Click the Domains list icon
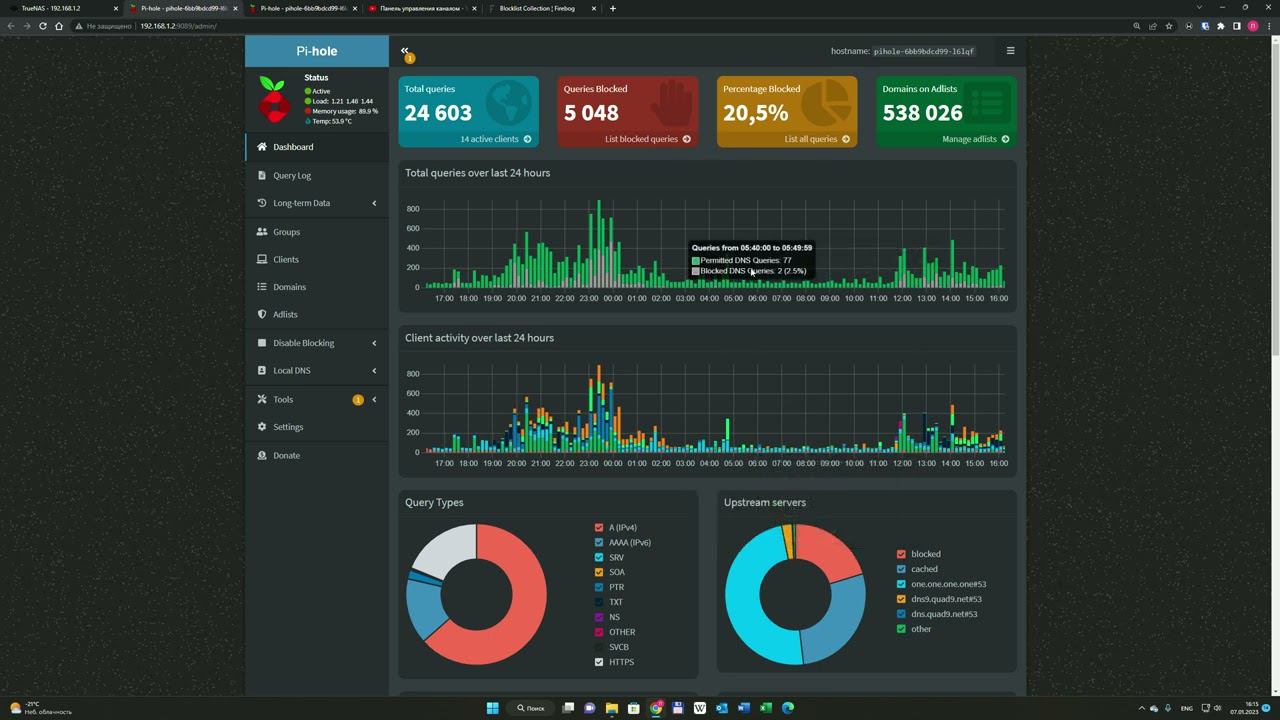This screenshot has width=1280, height=720. click(x=262, y=287)
